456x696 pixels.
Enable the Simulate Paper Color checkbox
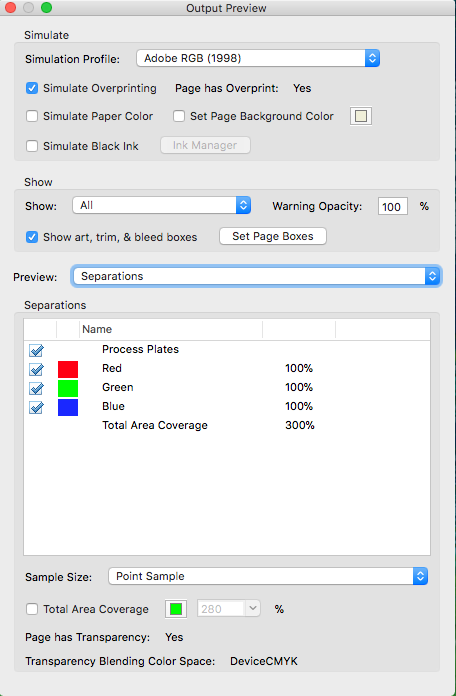32,116
